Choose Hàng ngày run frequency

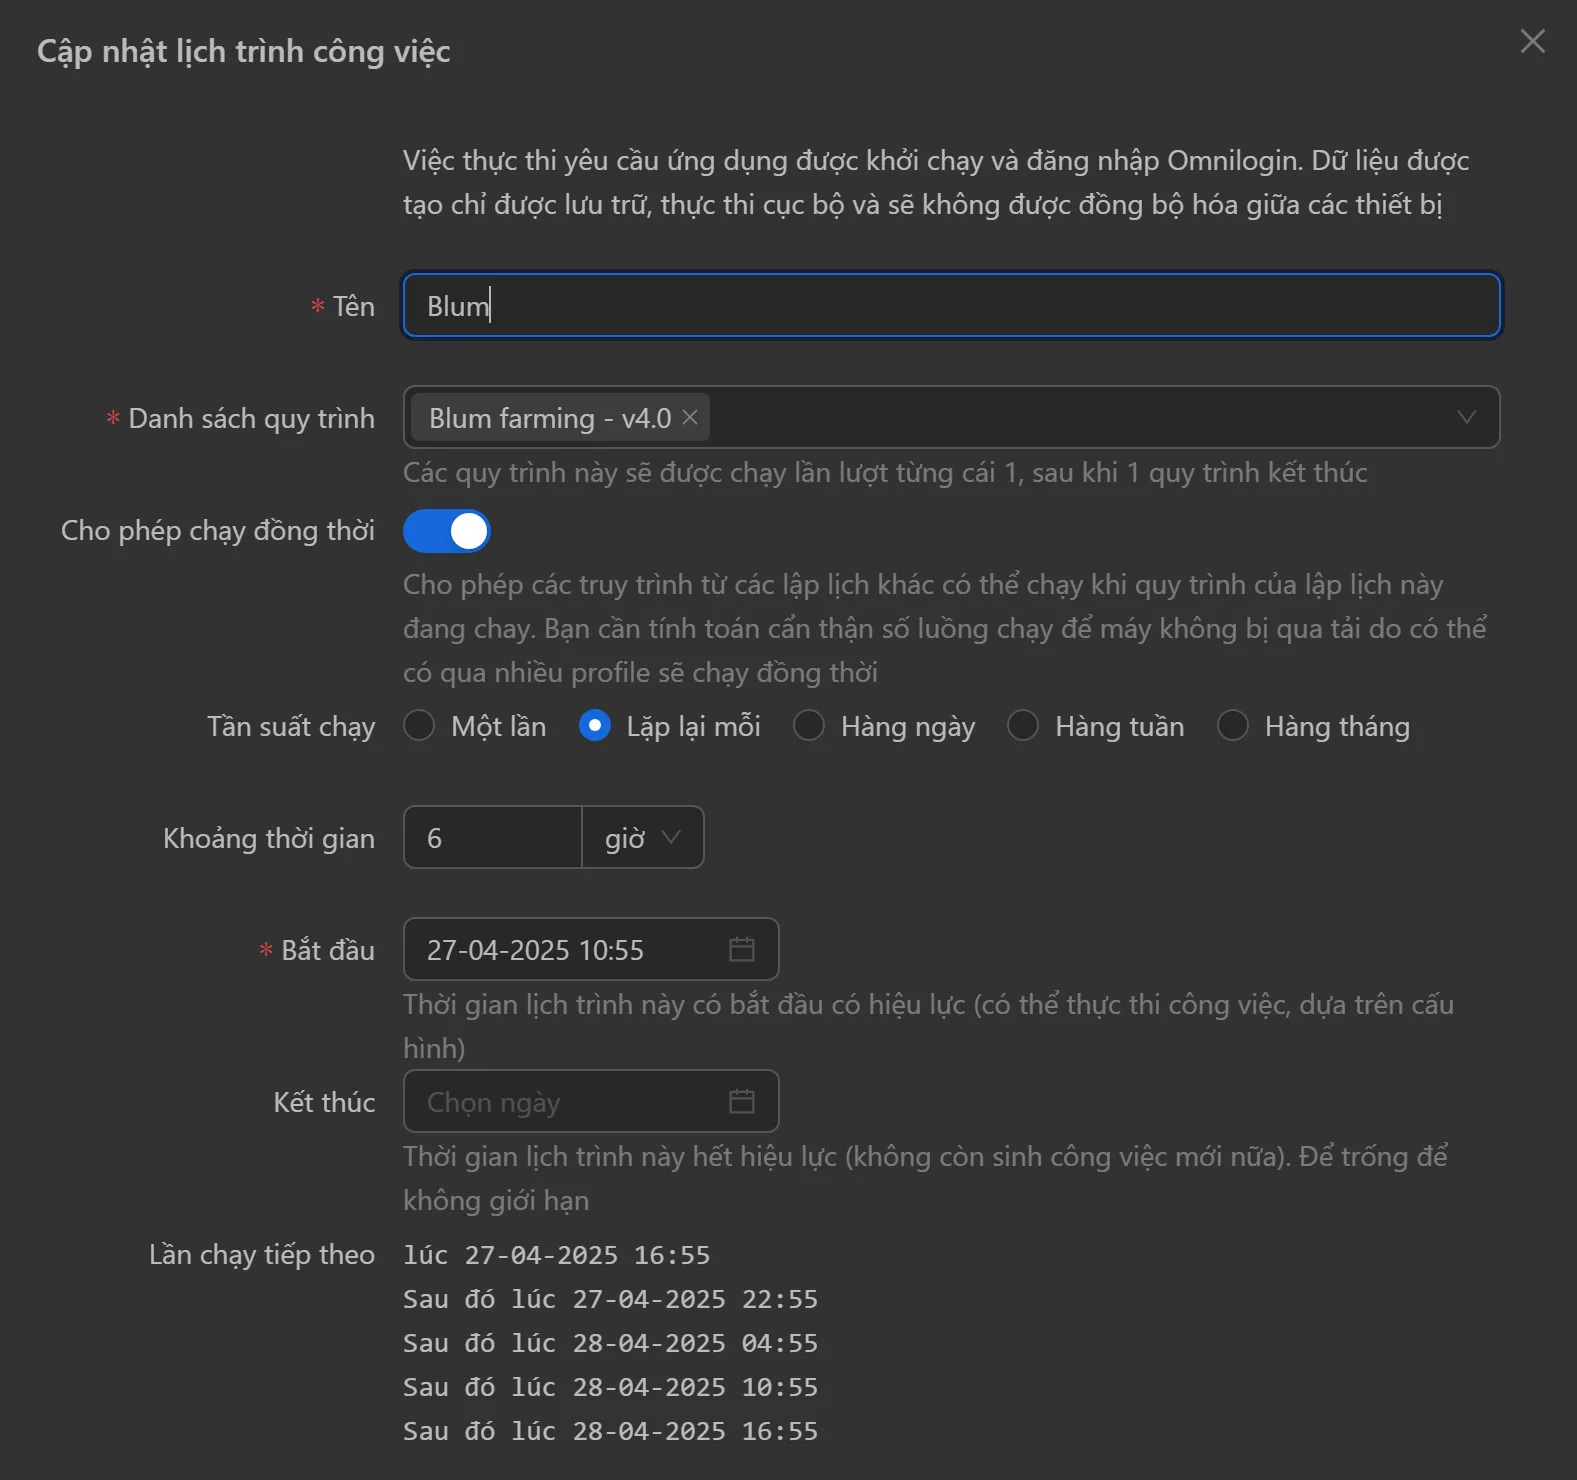(x=809, y=725)
